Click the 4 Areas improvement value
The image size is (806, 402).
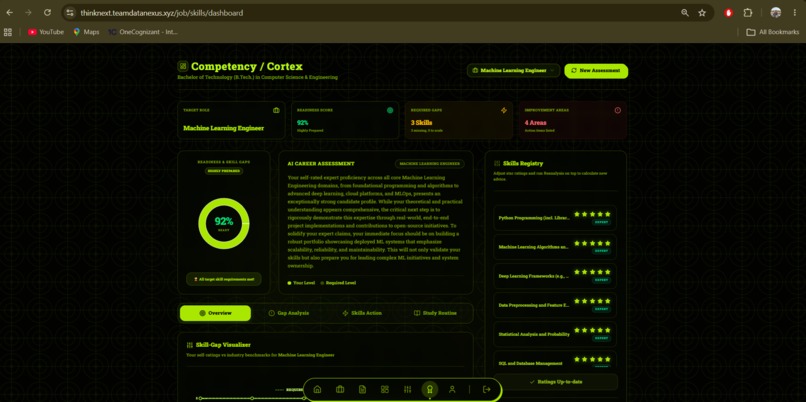click(535, 123)
